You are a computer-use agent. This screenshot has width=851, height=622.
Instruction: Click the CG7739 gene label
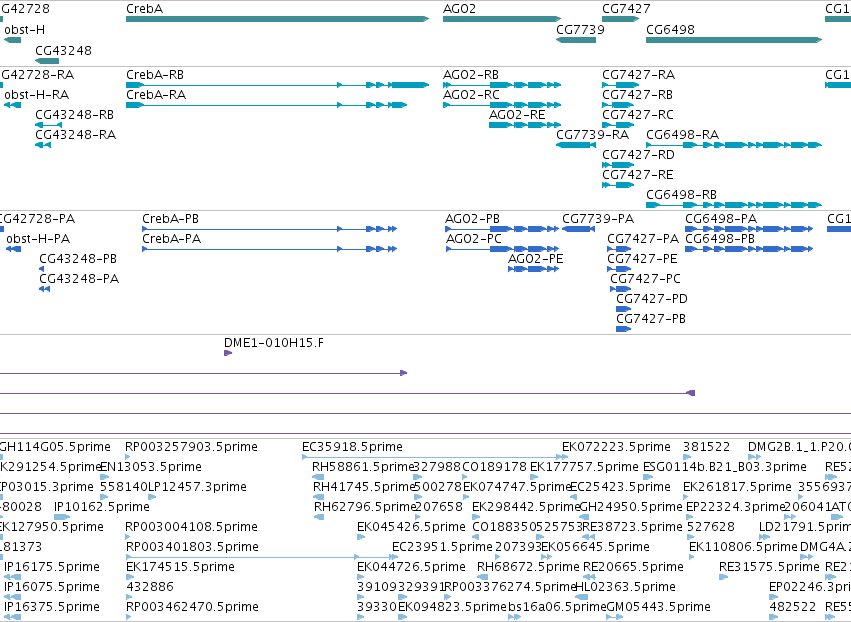[x=580, y=29]
